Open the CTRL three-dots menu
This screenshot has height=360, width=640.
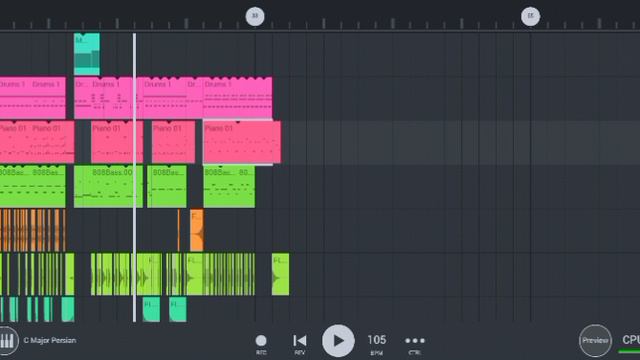[x=415, y=344]
